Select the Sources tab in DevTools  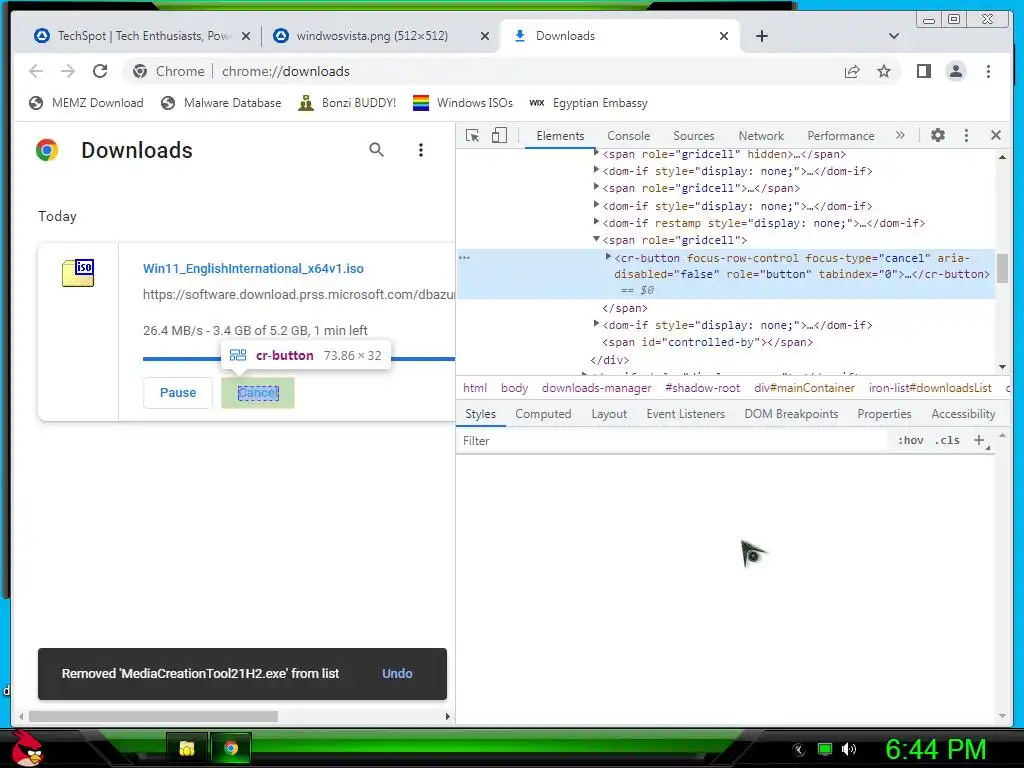click(x=694, y=136)
